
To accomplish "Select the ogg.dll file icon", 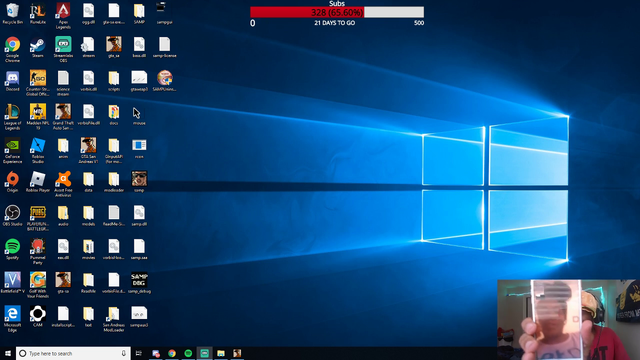I will tap(89, 13).
